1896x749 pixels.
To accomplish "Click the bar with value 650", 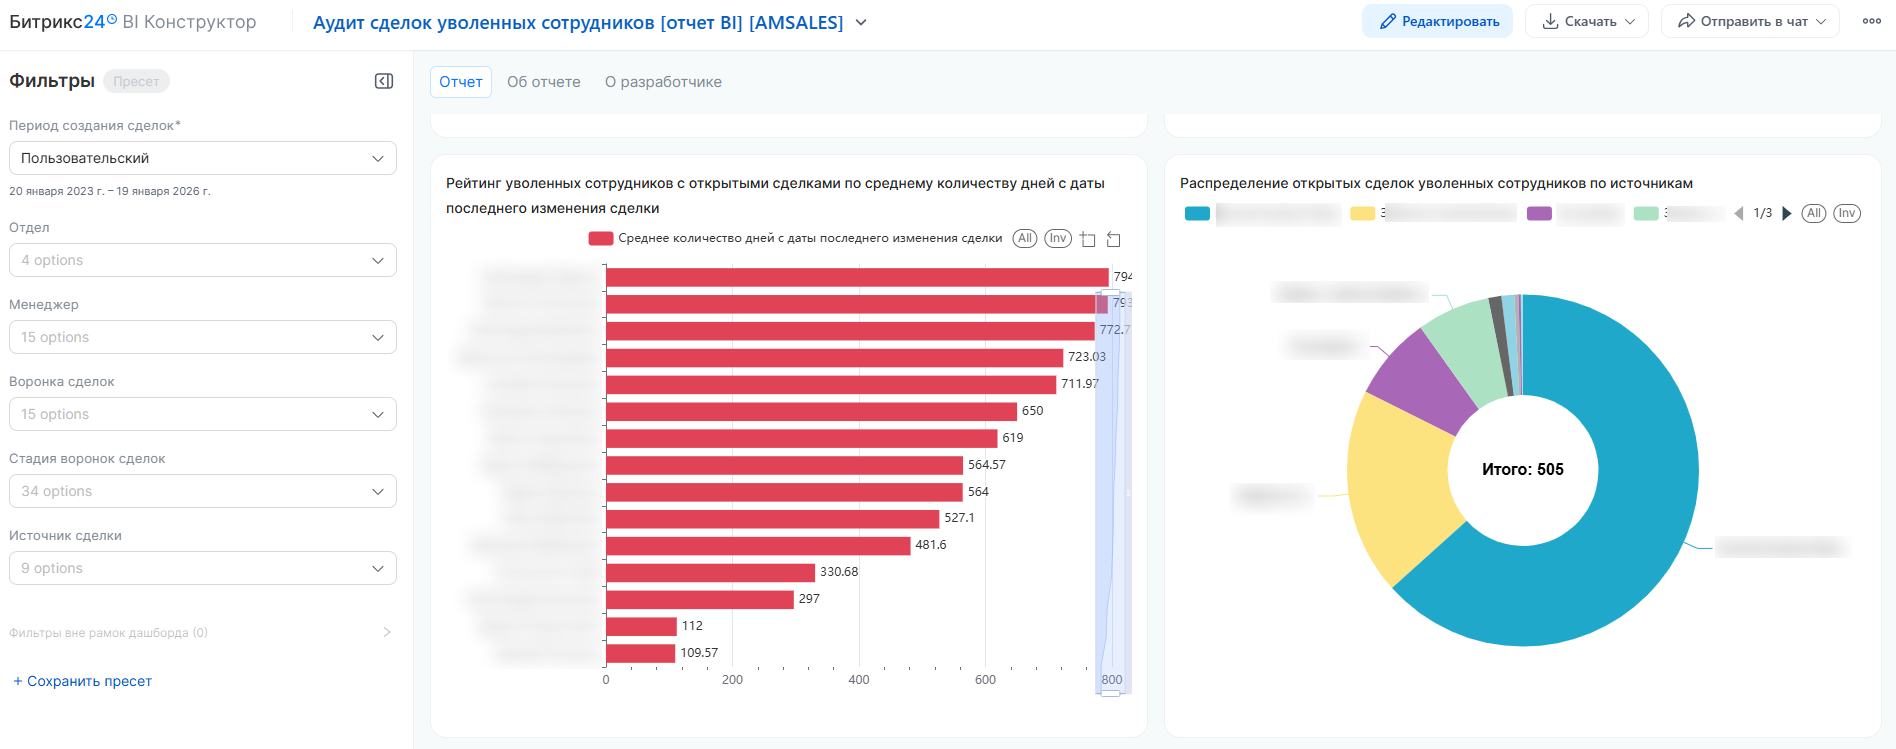I will point(811,411).
